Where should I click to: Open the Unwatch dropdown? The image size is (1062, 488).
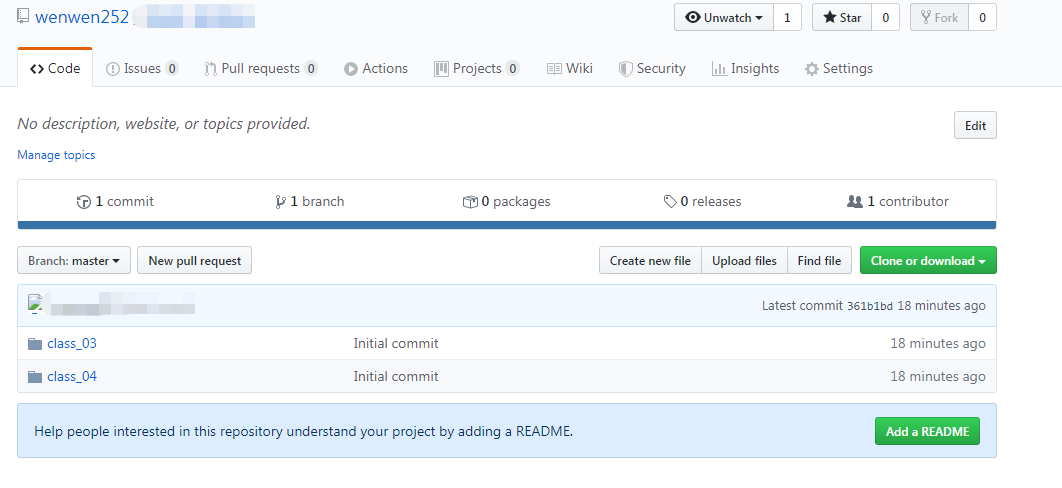(x=723, y=18)
